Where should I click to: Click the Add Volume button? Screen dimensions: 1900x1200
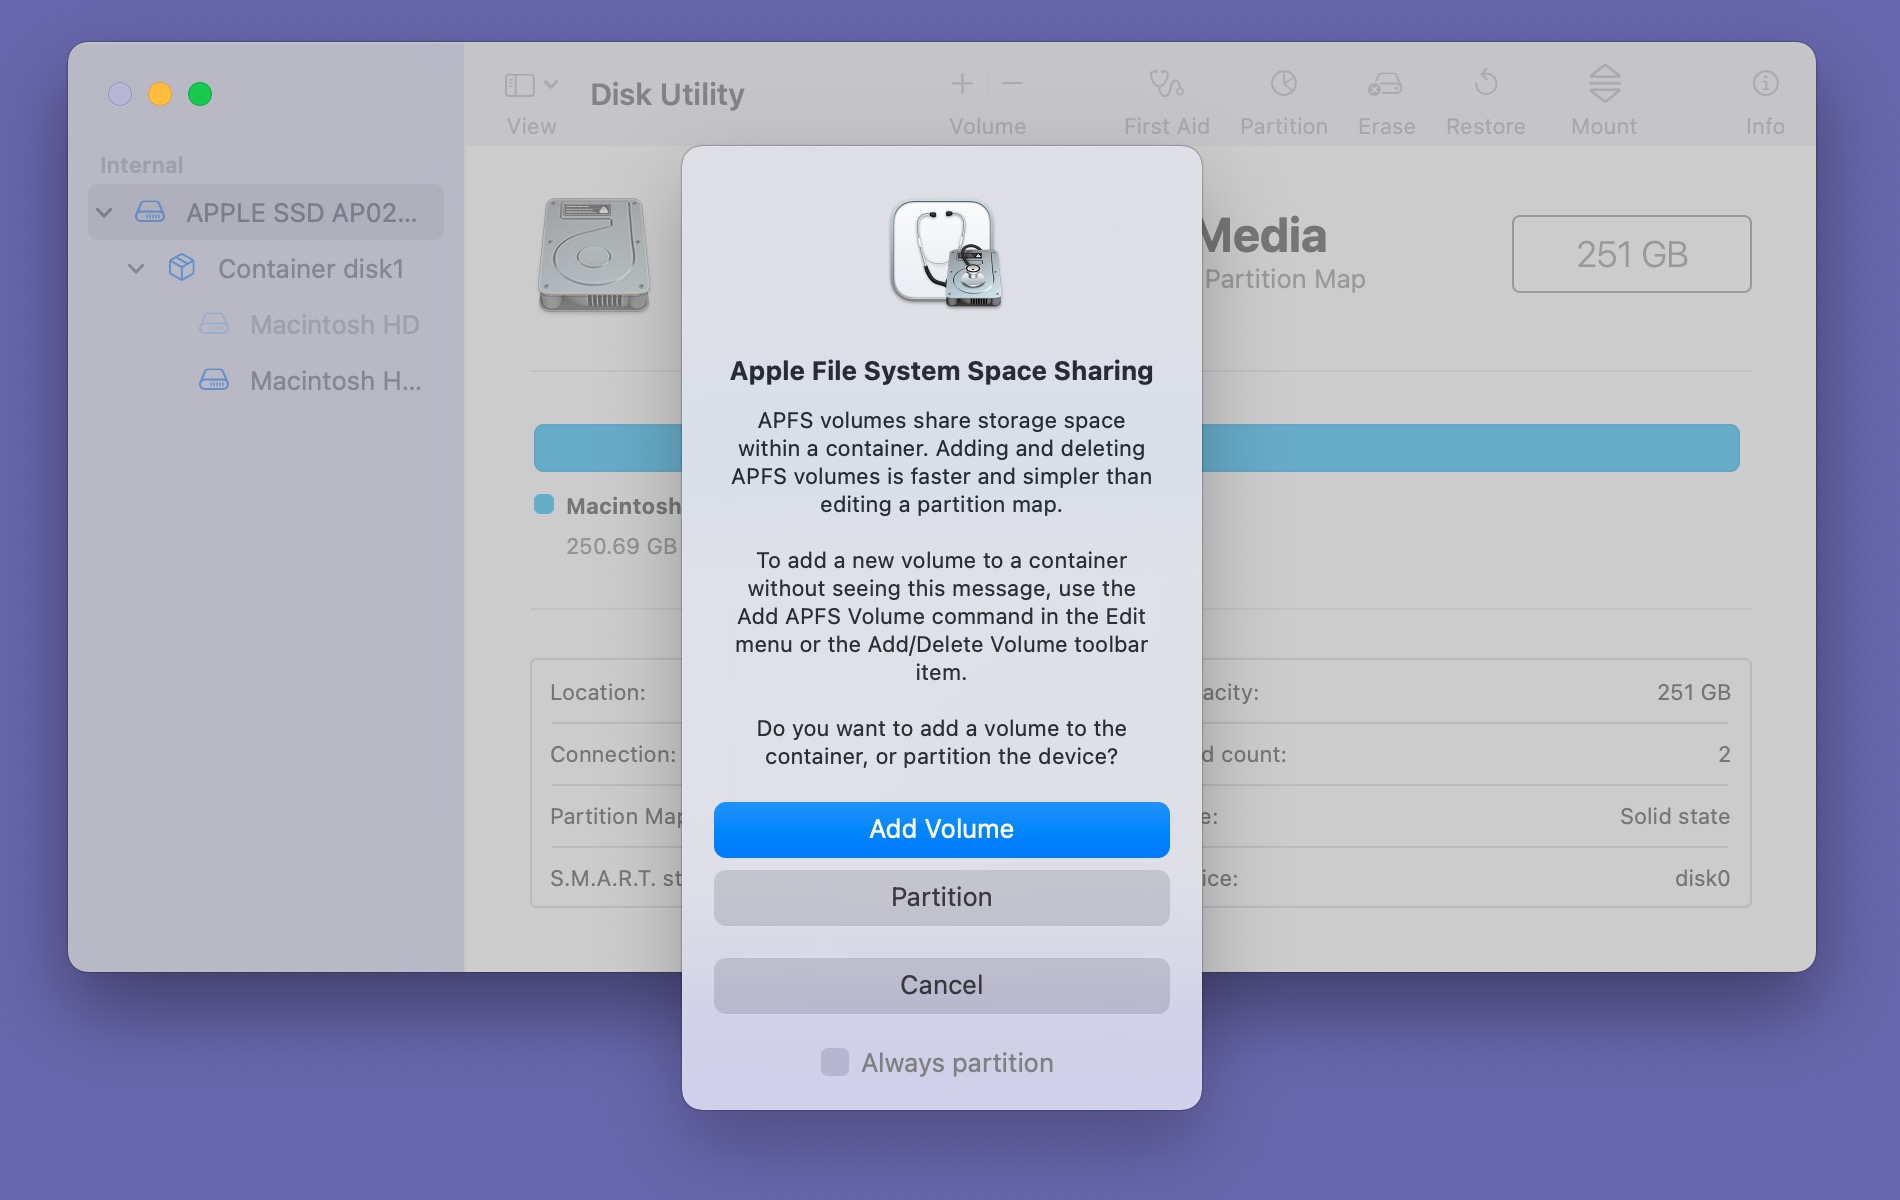941,829
